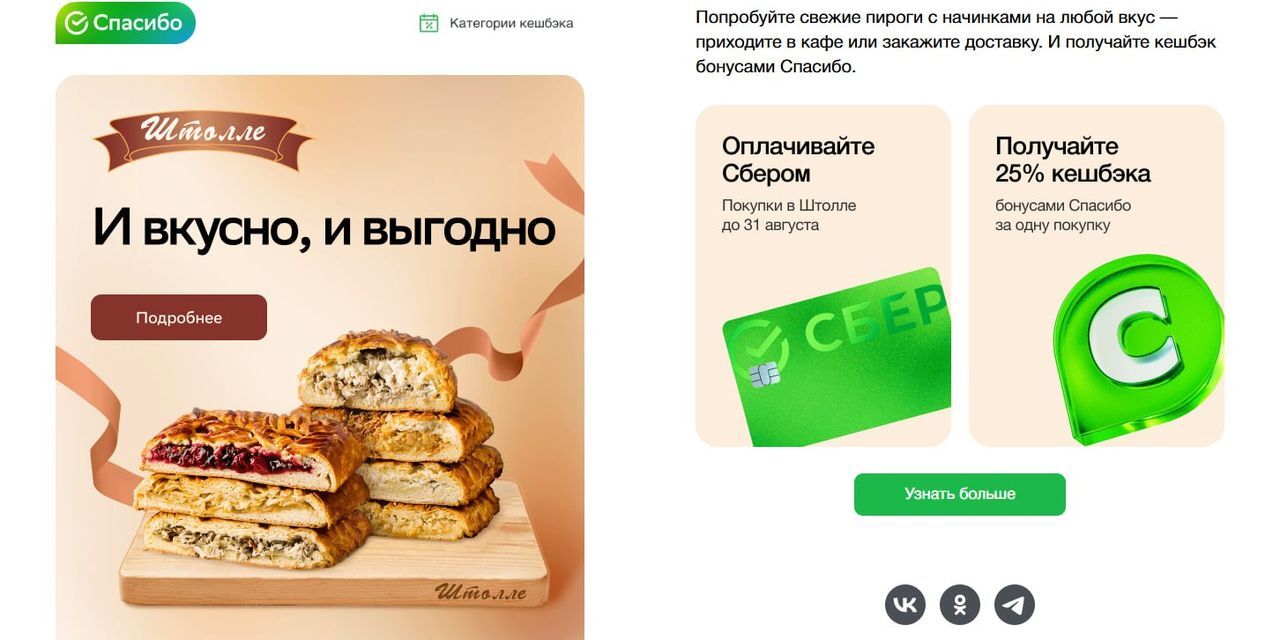Image resolution: width=1280 pixels, height=640 pixels.
Task: Open the Telegram social icon
Action: tap(1015, 605)
